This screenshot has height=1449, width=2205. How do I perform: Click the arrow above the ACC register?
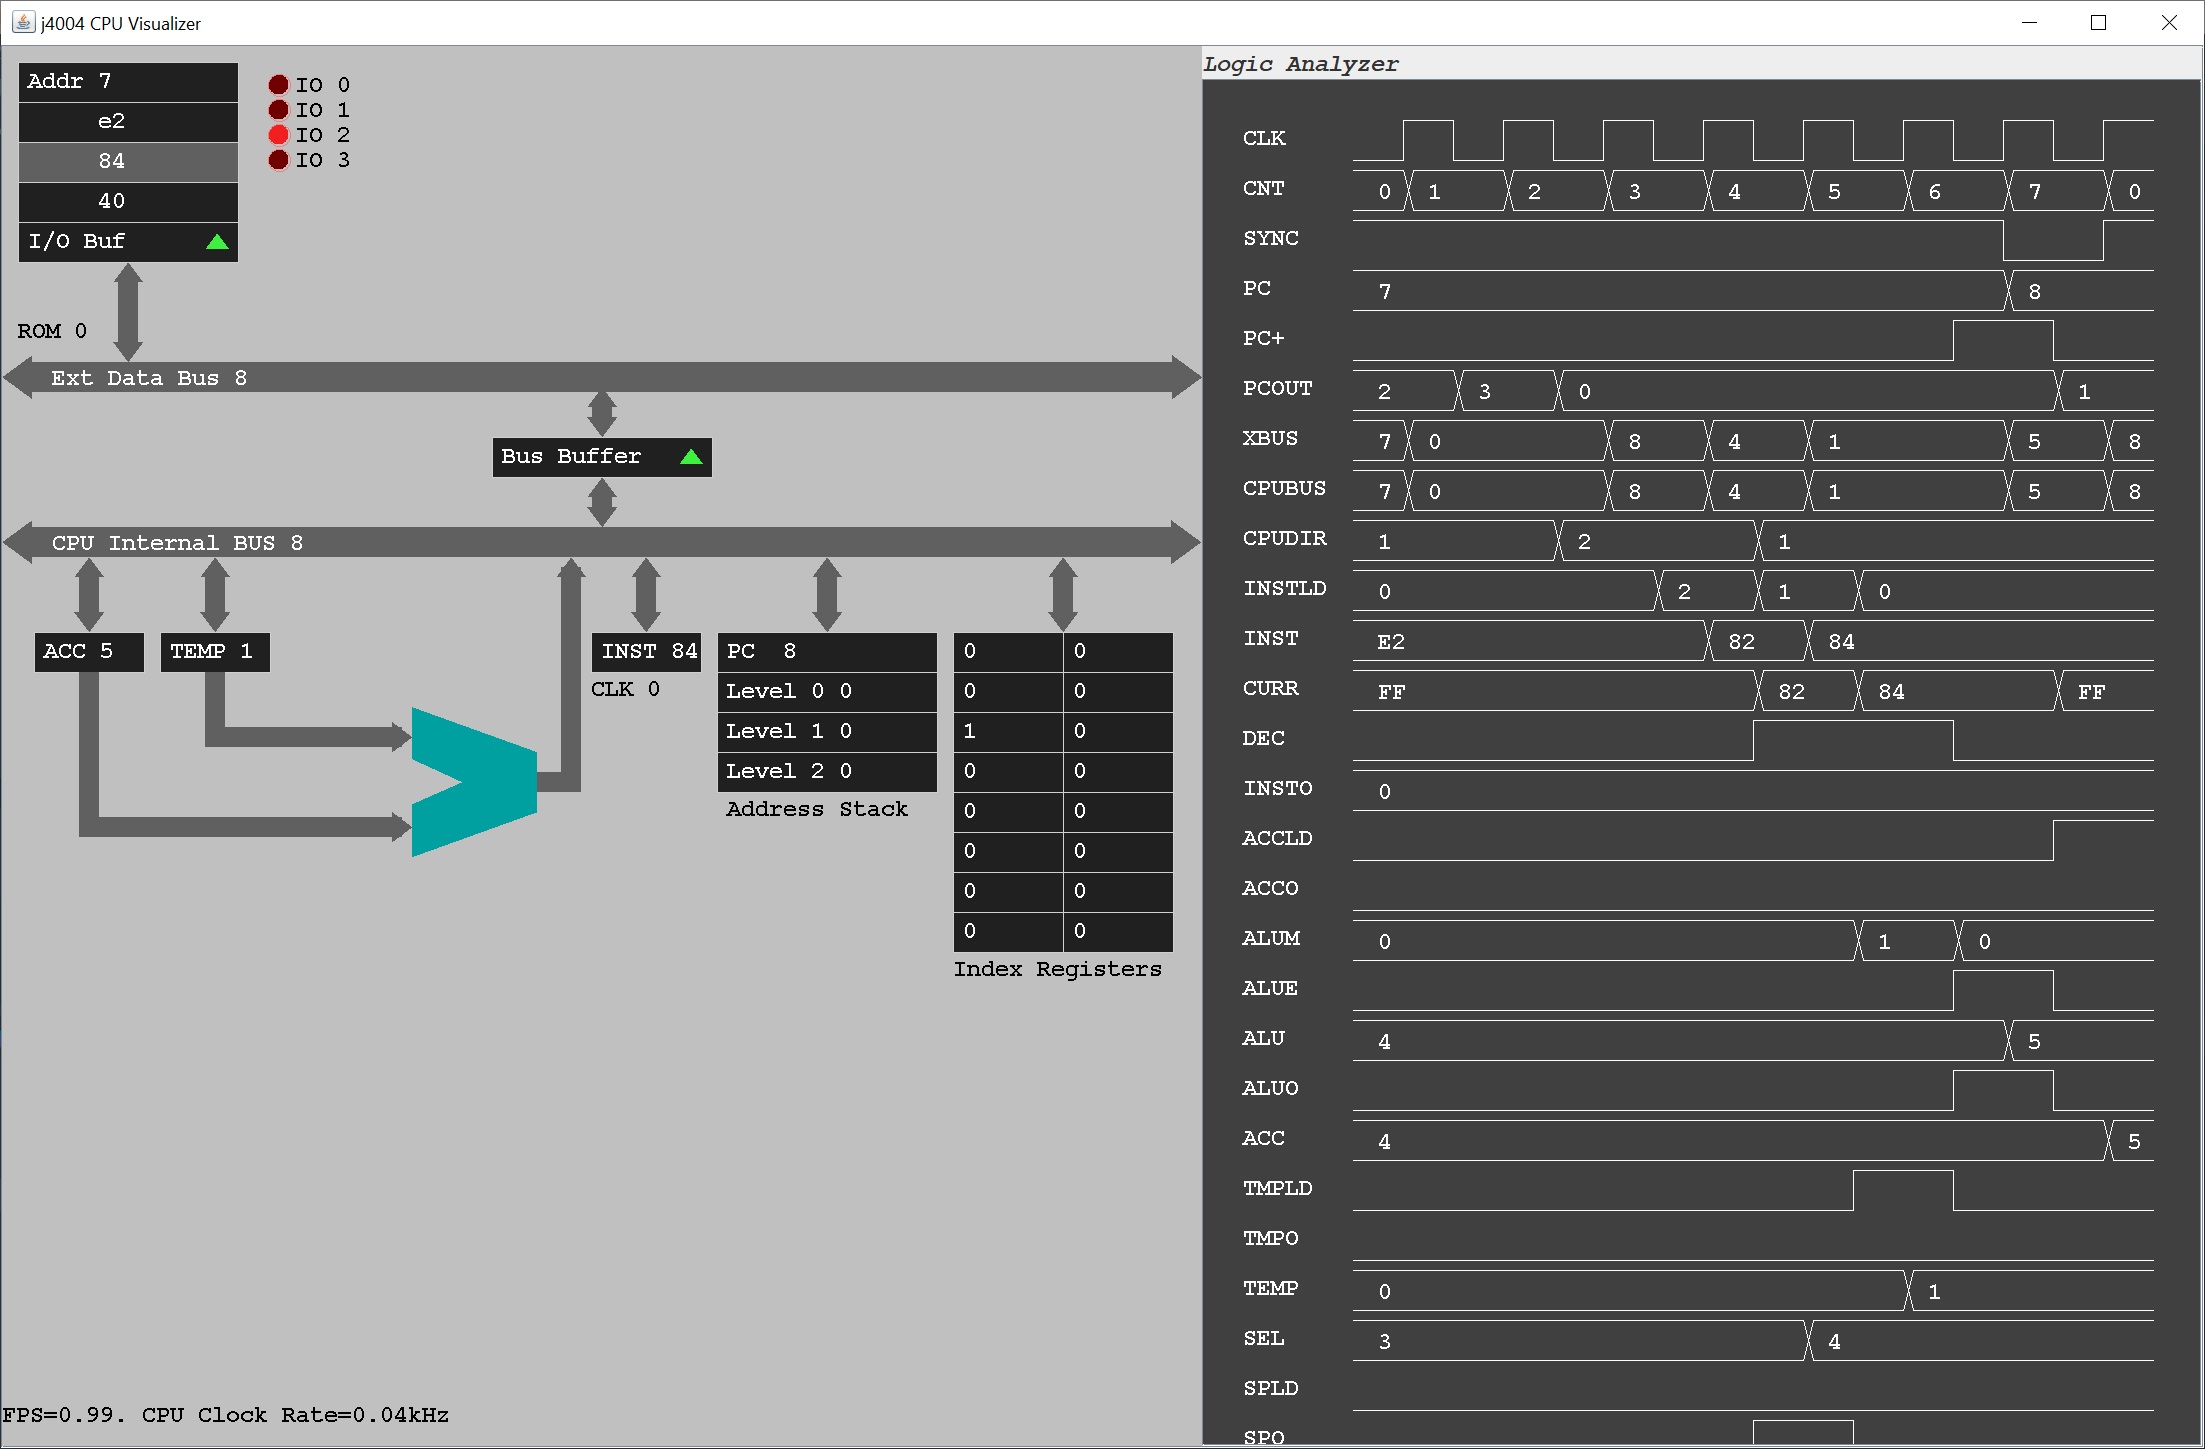tap(89, 594)
